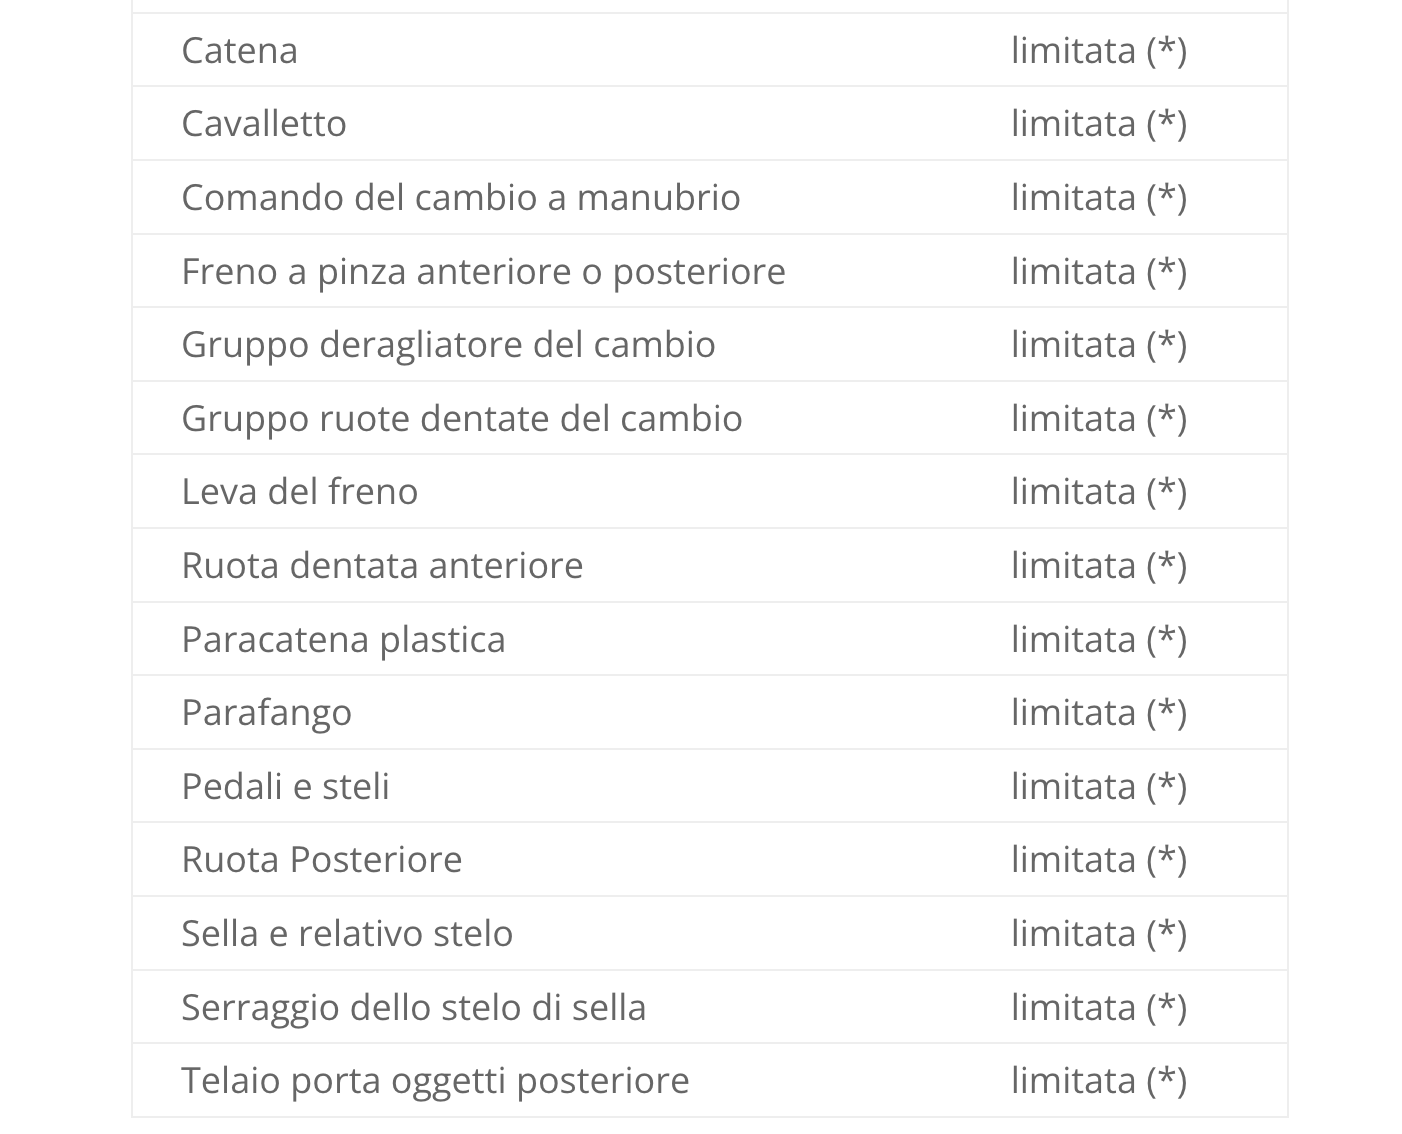Select limitata (*) in Leva del freno row
The height and width of the screenshot is (1134, 1402).
[x=1098, y=491]
